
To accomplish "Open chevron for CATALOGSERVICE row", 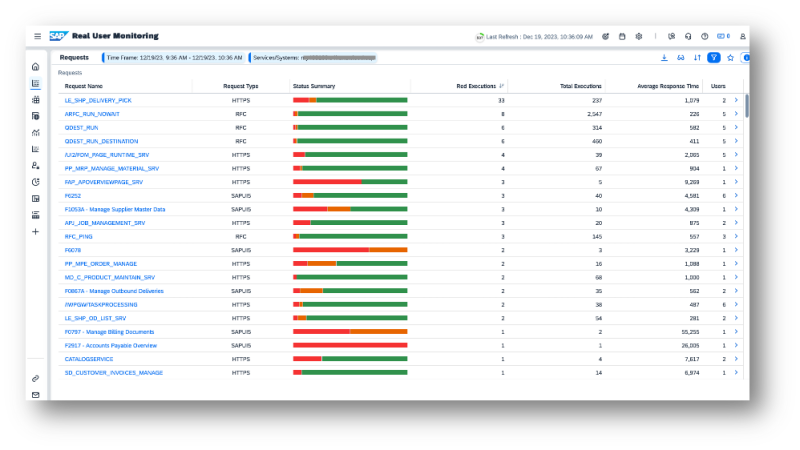I will point(736,359).
